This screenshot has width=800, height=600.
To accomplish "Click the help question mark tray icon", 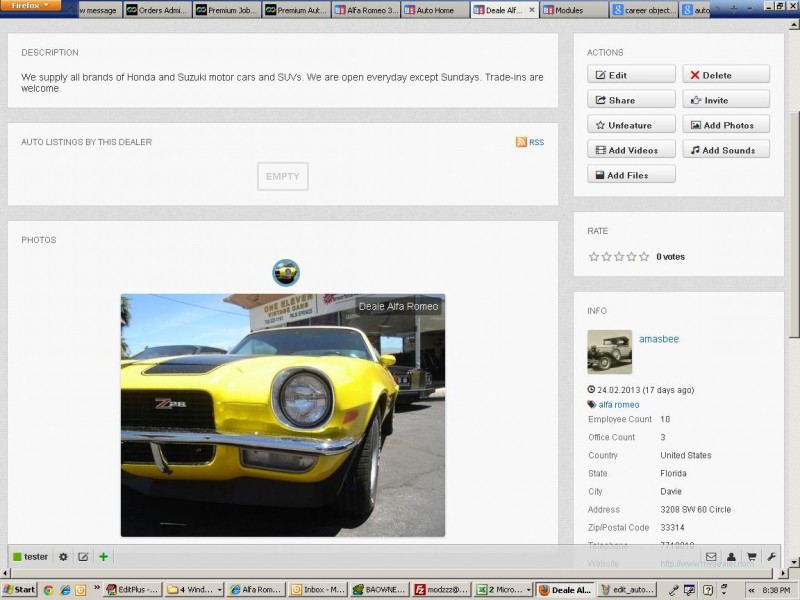I will [708, 590].
